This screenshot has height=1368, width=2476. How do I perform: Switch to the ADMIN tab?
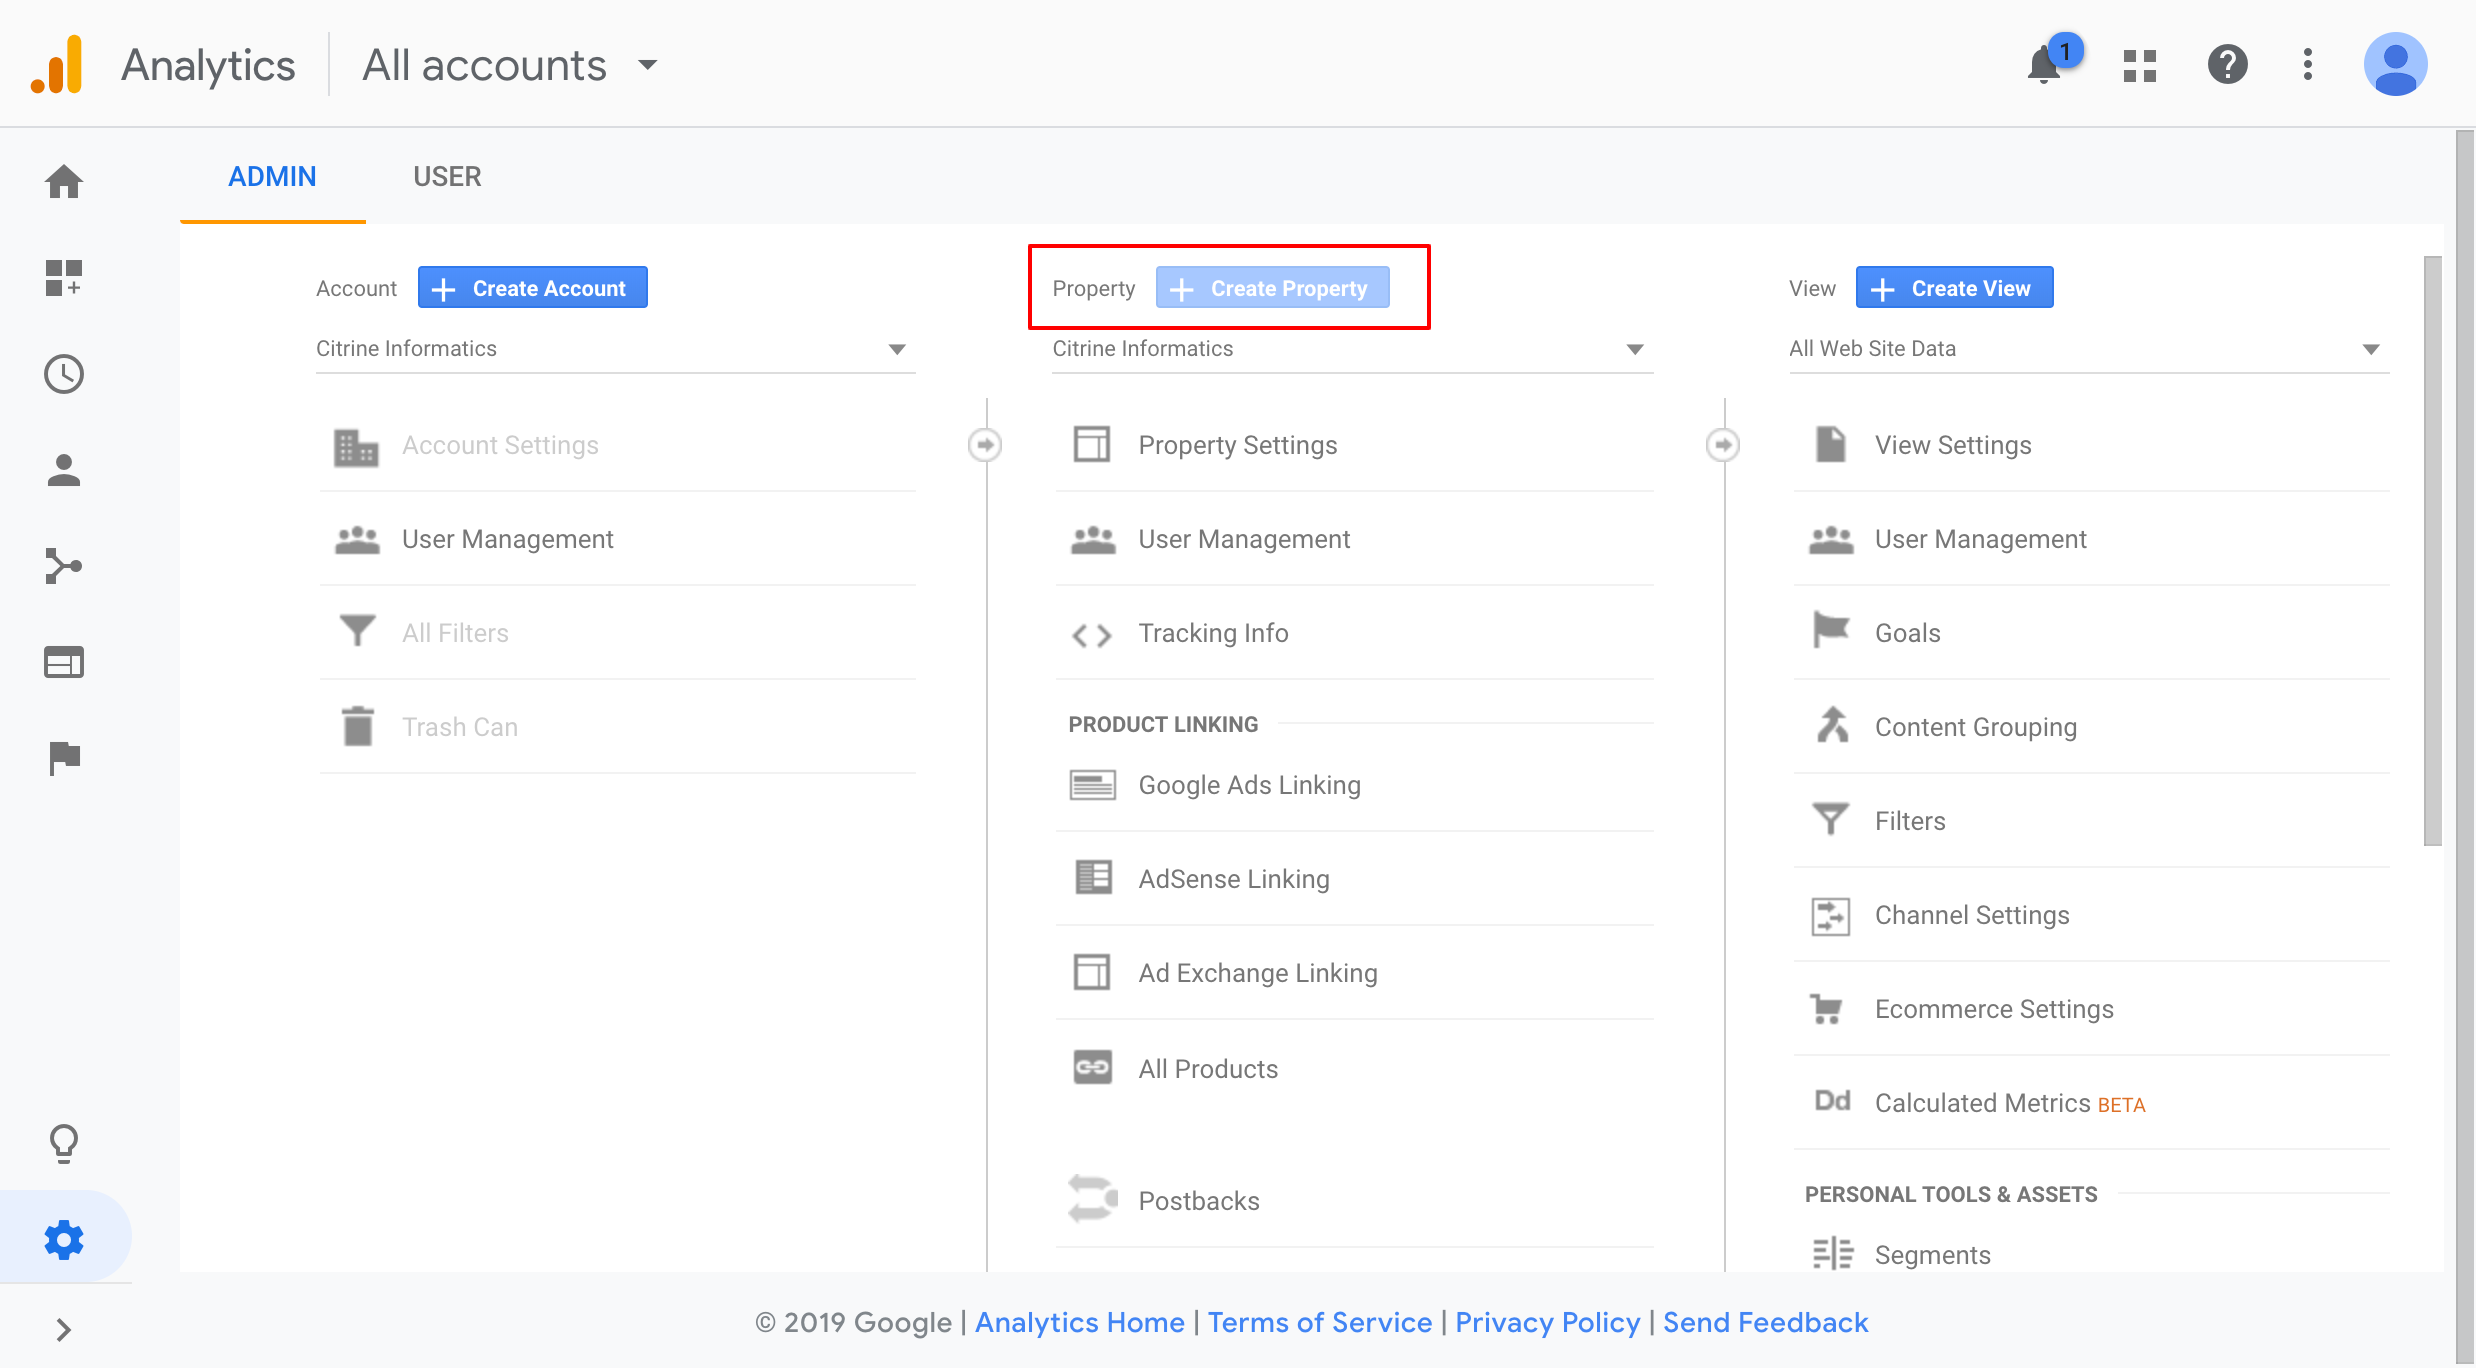coord(272,177)
